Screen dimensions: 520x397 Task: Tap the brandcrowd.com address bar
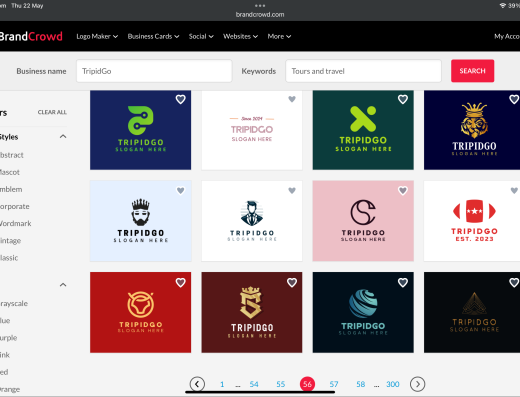pyautogui.click(x=260, y=14)
